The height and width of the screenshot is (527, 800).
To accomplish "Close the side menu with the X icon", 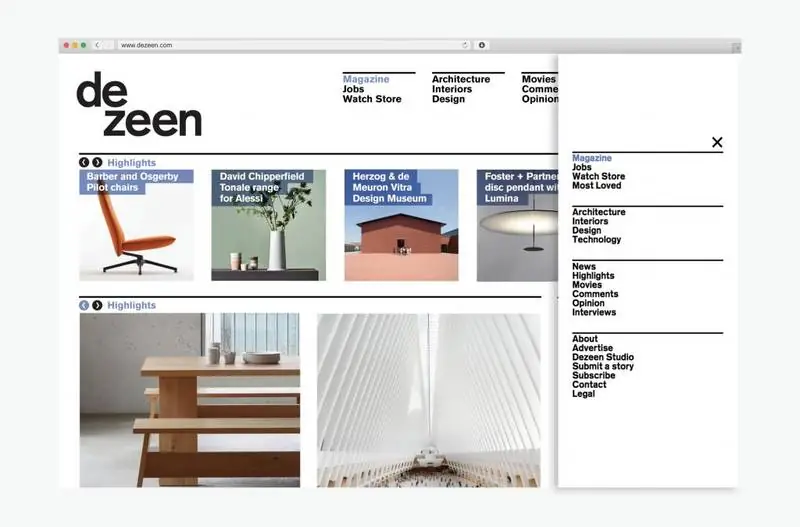I will [x=717, y=142].
